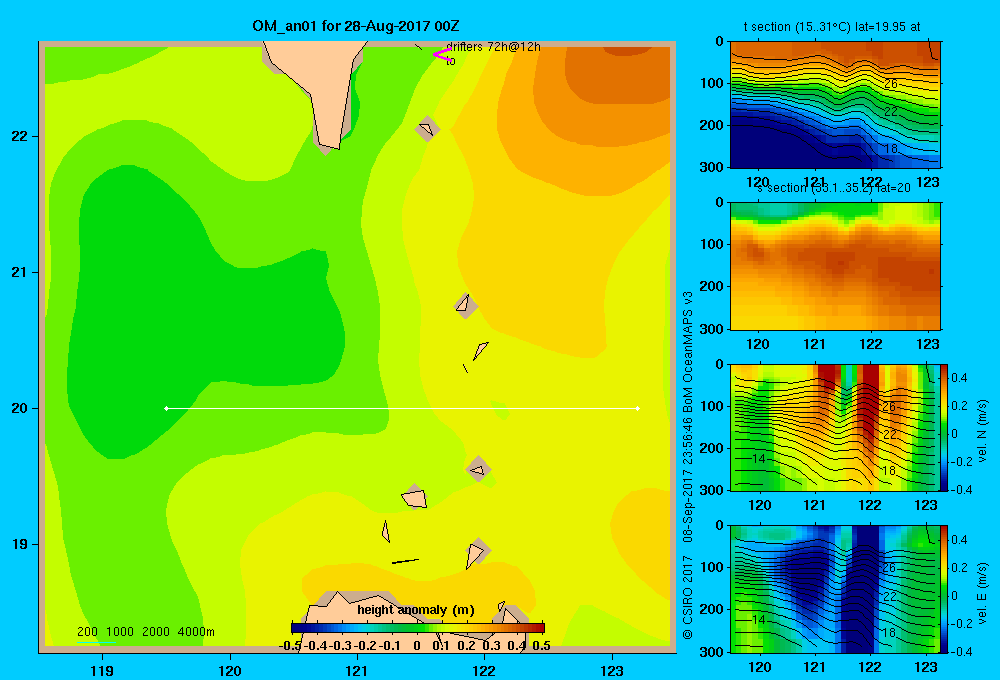
Task: Click the title 'OM_an01 for 28-Aug-2017 00Z'
Action: coord(356,26)
